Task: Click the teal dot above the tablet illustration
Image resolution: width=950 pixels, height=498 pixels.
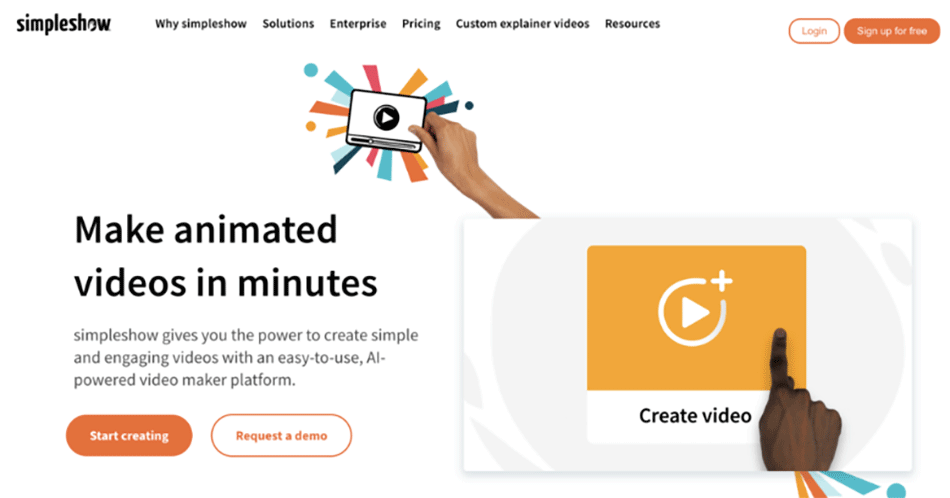Action: 311,70
